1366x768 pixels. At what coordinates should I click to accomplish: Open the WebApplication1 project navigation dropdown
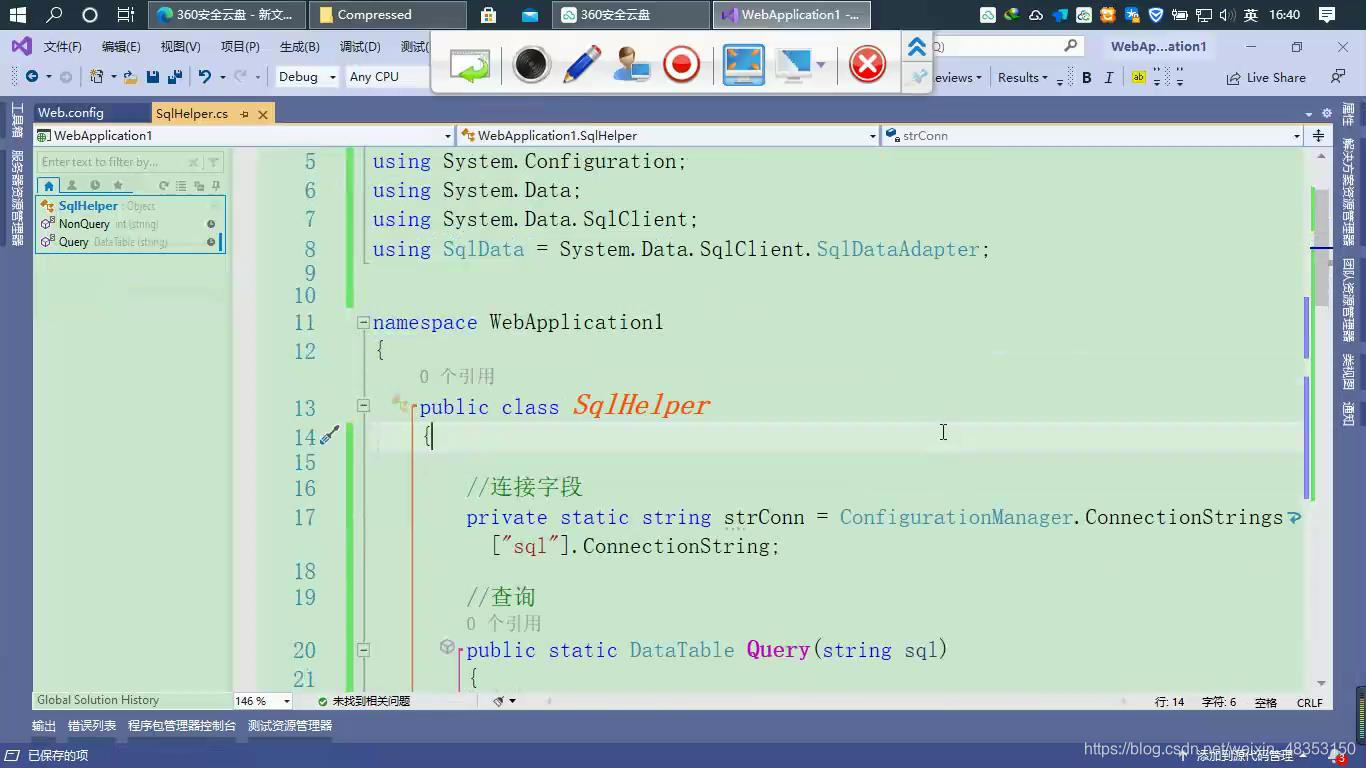click(x=244, y=135)
